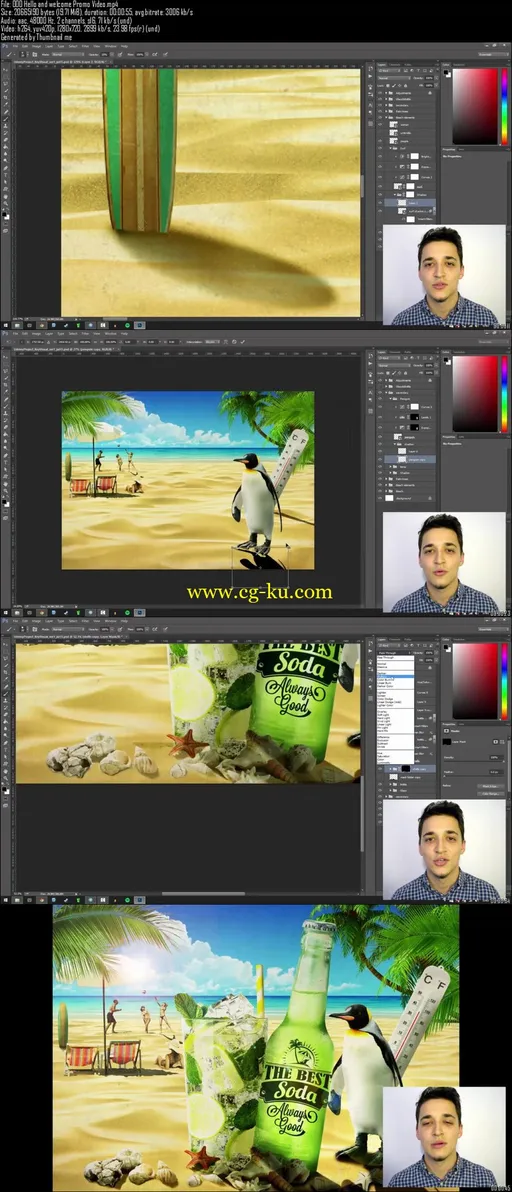Click the Ps logo in penguin frame

point(5,334)
